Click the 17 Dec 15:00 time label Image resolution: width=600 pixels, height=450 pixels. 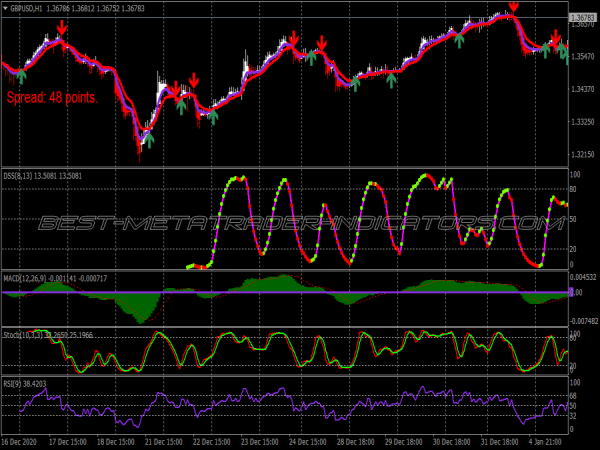click(67, 442)
